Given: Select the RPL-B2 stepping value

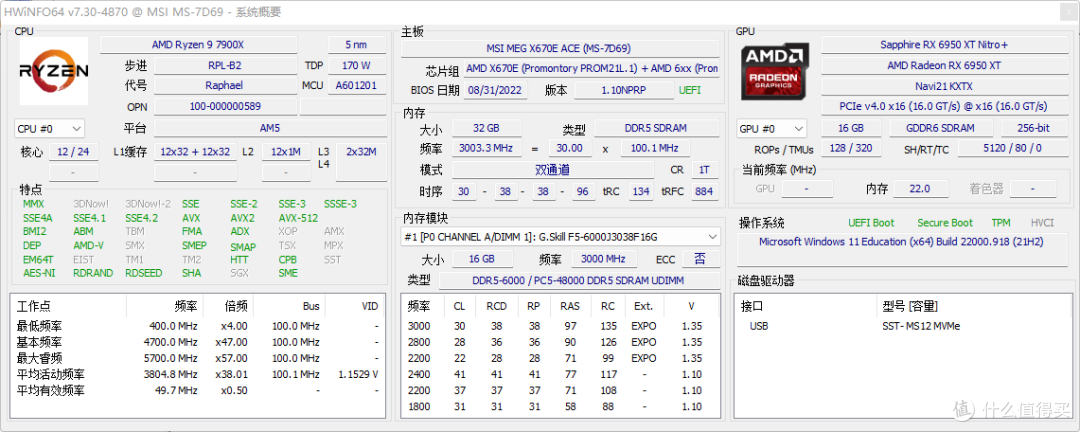Looking at the screenshot, I should [x=225, y=66].
